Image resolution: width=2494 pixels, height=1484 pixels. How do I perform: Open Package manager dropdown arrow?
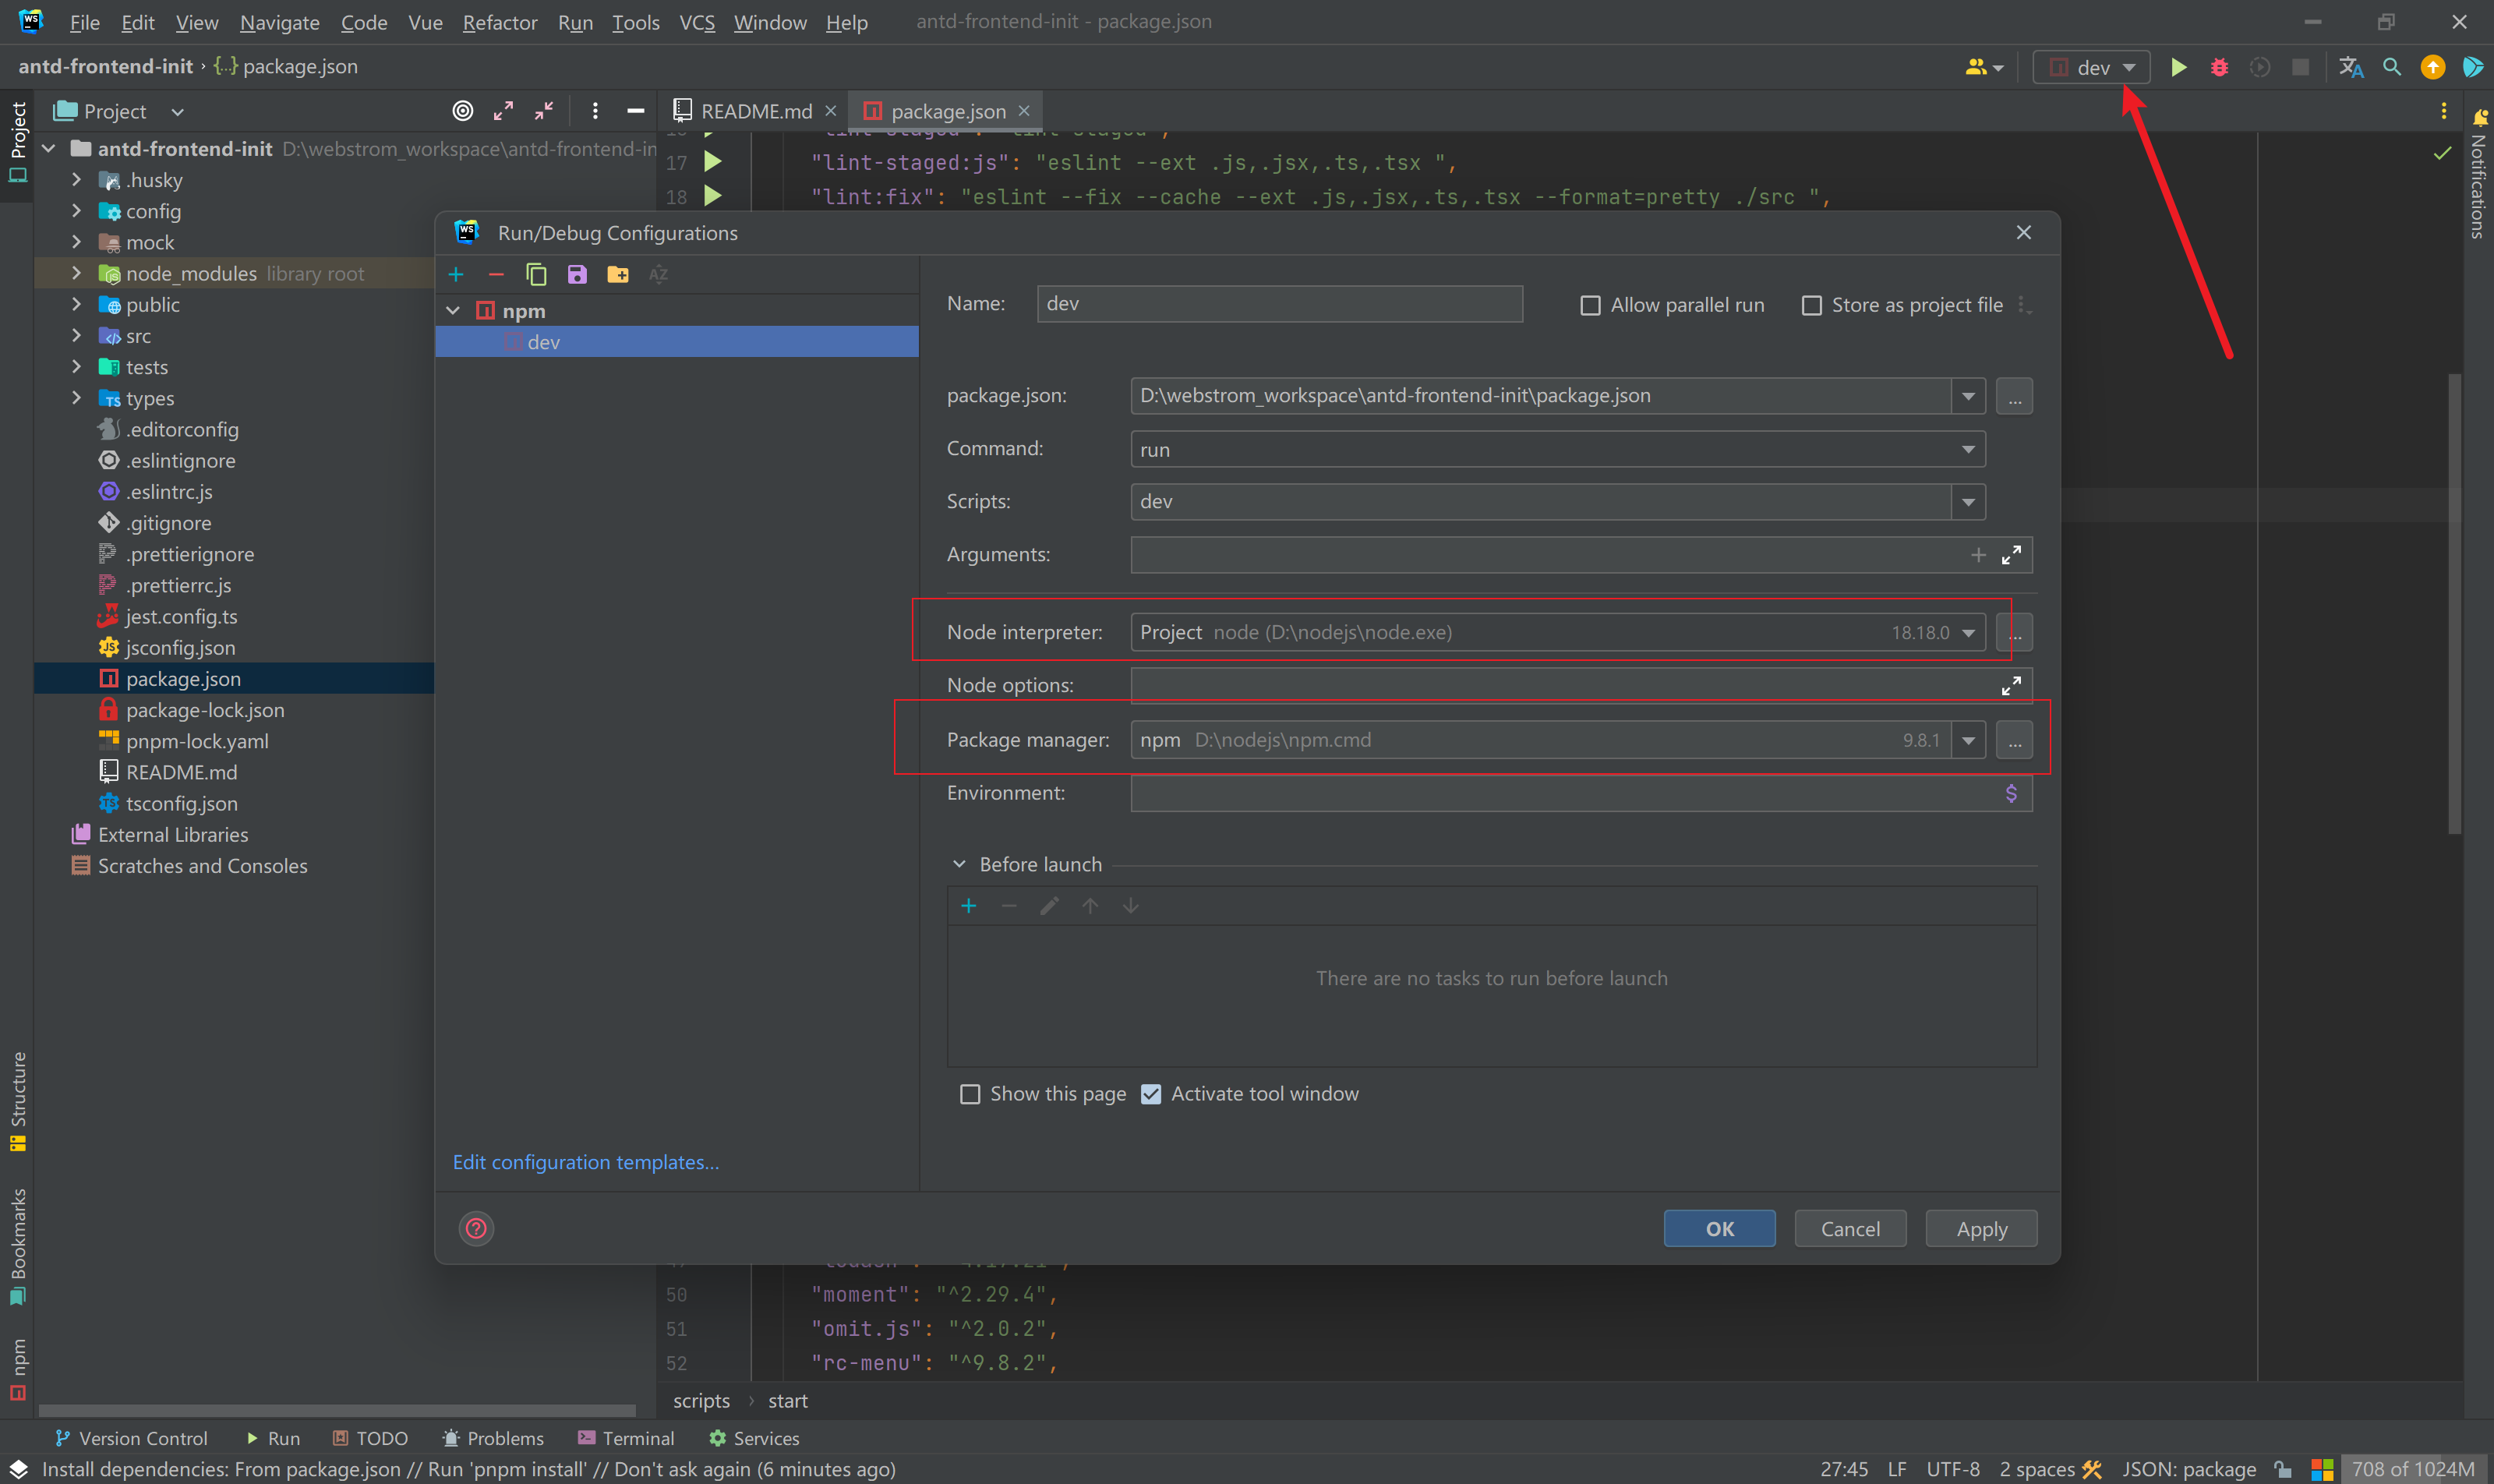click(1968, 740)
